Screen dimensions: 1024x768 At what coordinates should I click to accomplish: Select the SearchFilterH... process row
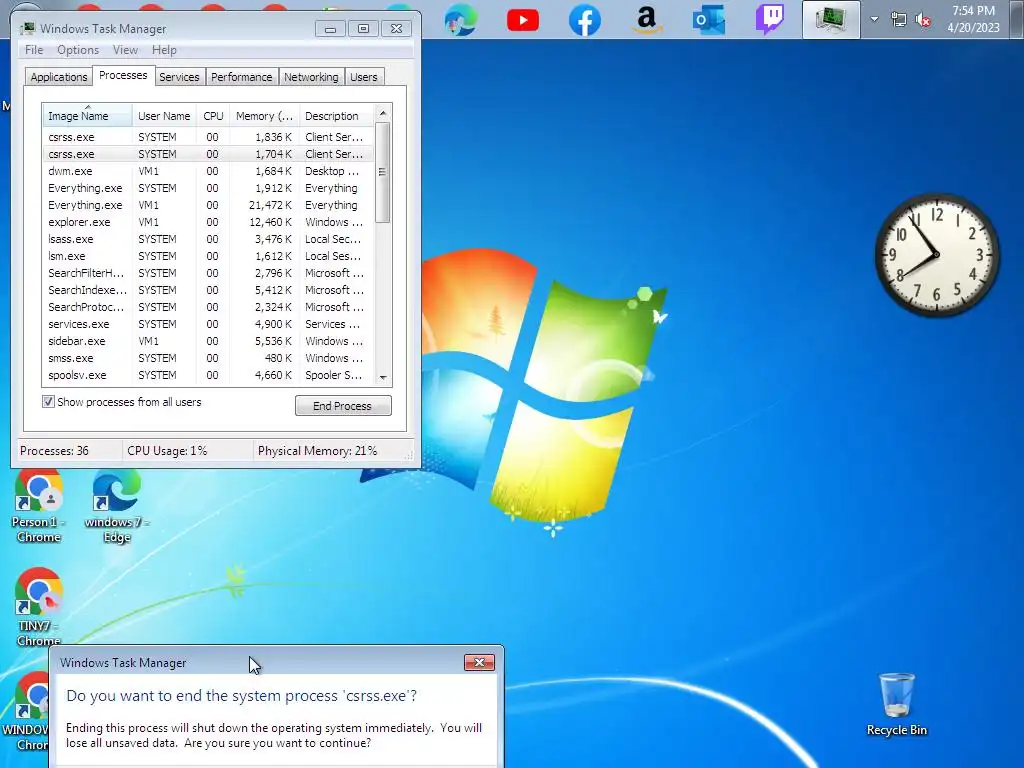[x=208, y=273]
